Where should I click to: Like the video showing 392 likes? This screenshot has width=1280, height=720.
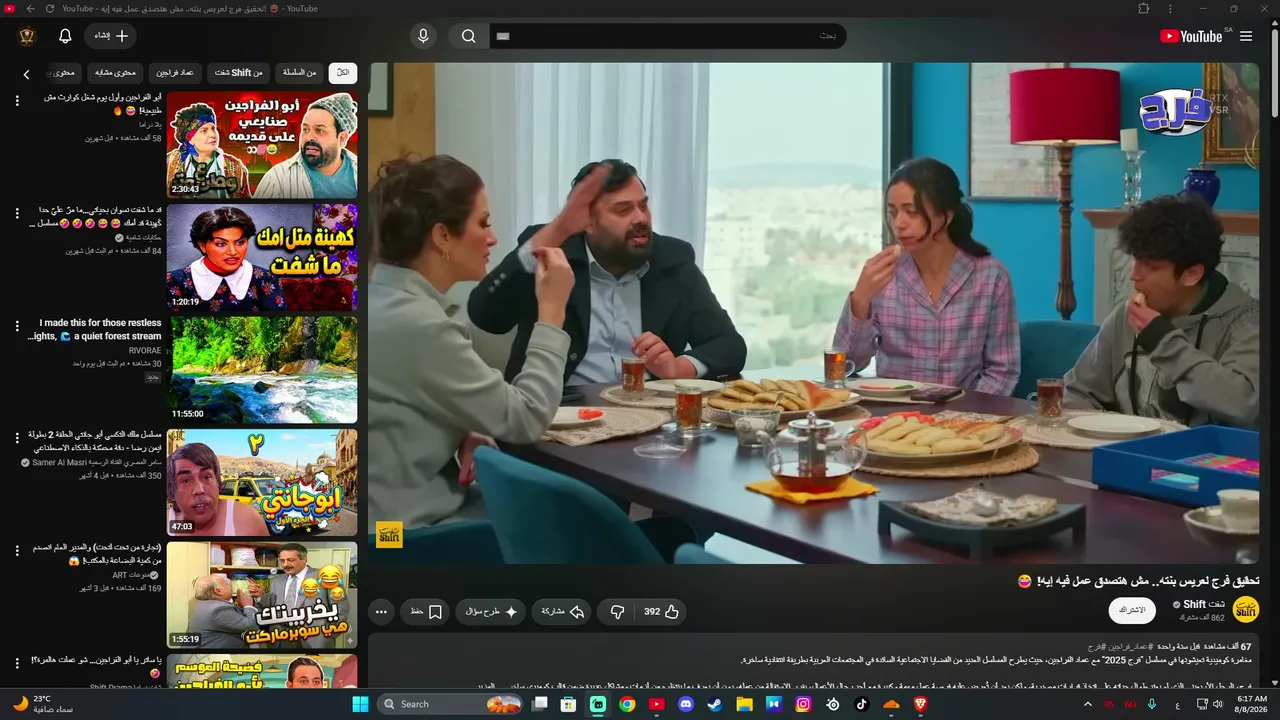pyautogui.click(x=662, y=611)
